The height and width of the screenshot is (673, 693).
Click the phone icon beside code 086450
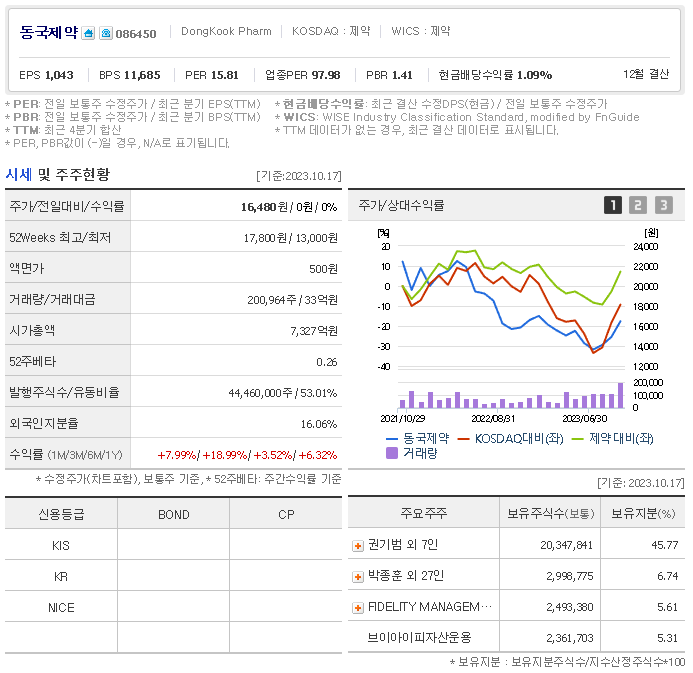point(106,33)
